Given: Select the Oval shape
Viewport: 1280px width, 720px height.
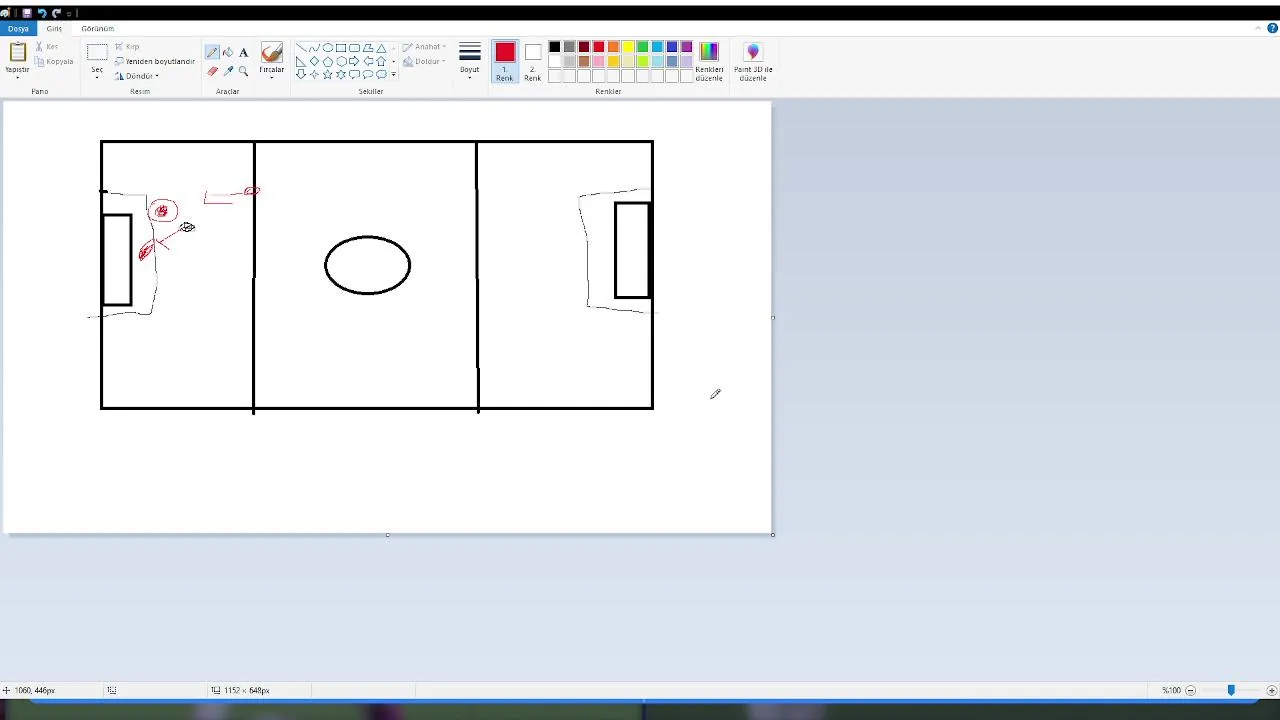Looking at the screenshot, I should pos(328,47).
